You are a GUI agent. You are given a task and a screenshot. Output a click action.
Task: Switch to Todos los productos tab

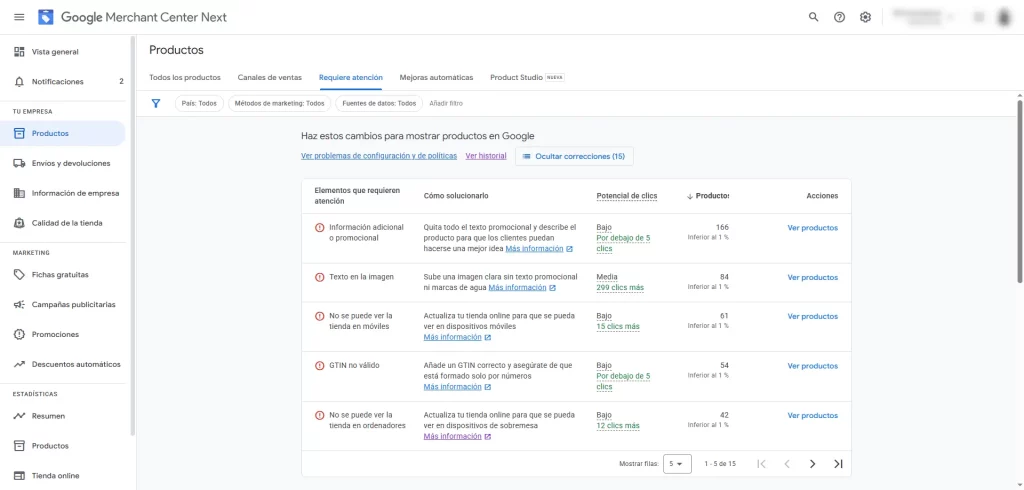click(x=185, y=77)
